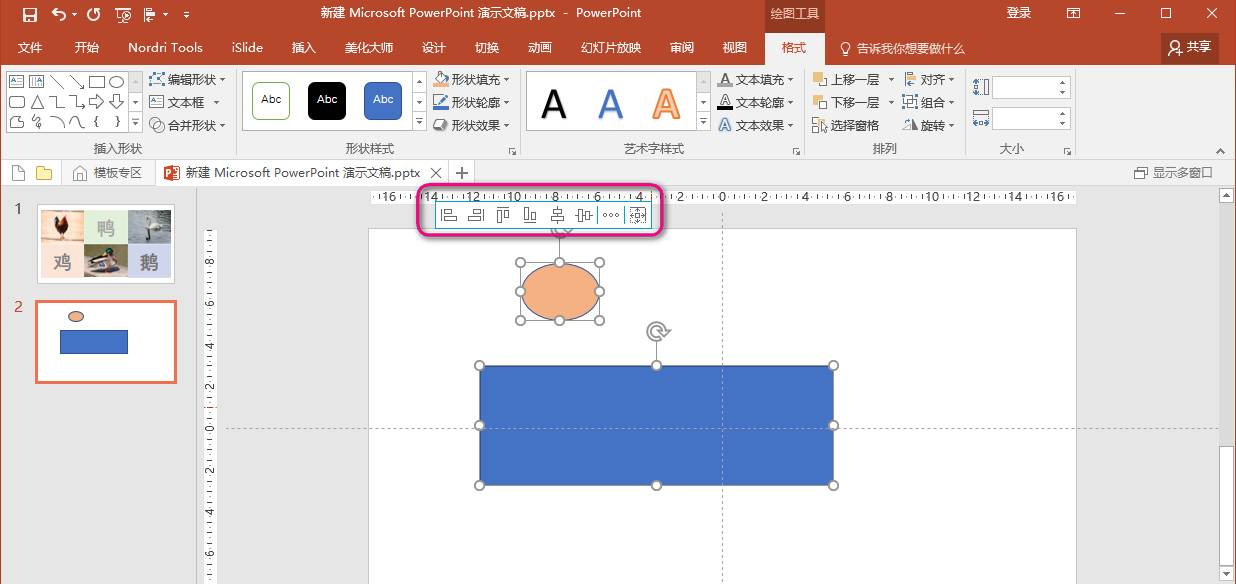Click the align top icon in floating toolbar

[503, 215]
